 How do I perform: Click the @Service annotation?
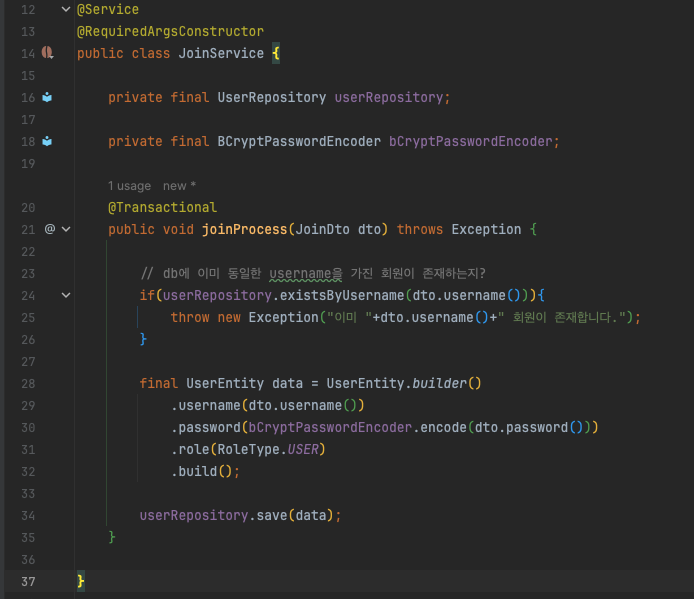click(108, 9)
